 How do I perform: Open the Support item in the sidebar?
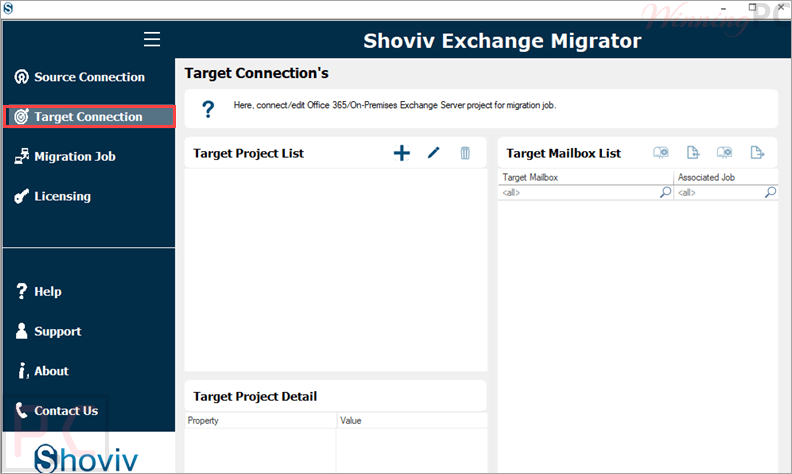(x=89, y=331)
